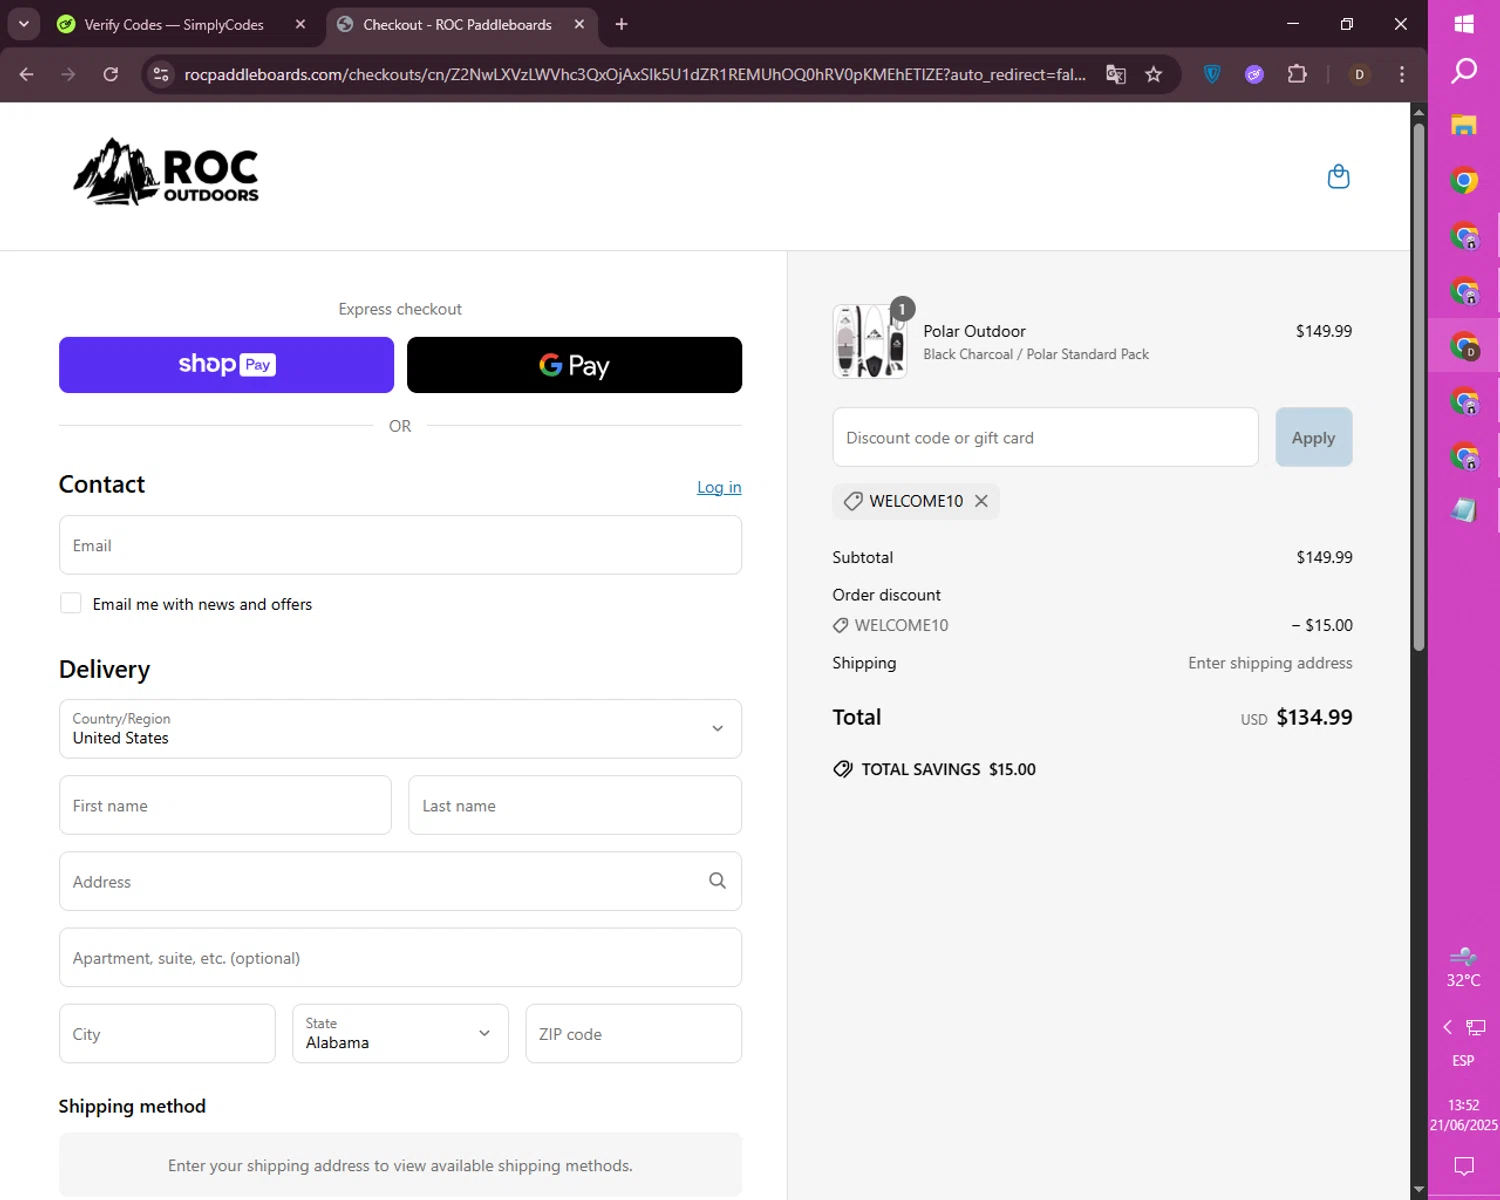This screenshot has height=1200, width=1500.
Task: Pay with Google Pay button
Action: click(574, 365)
